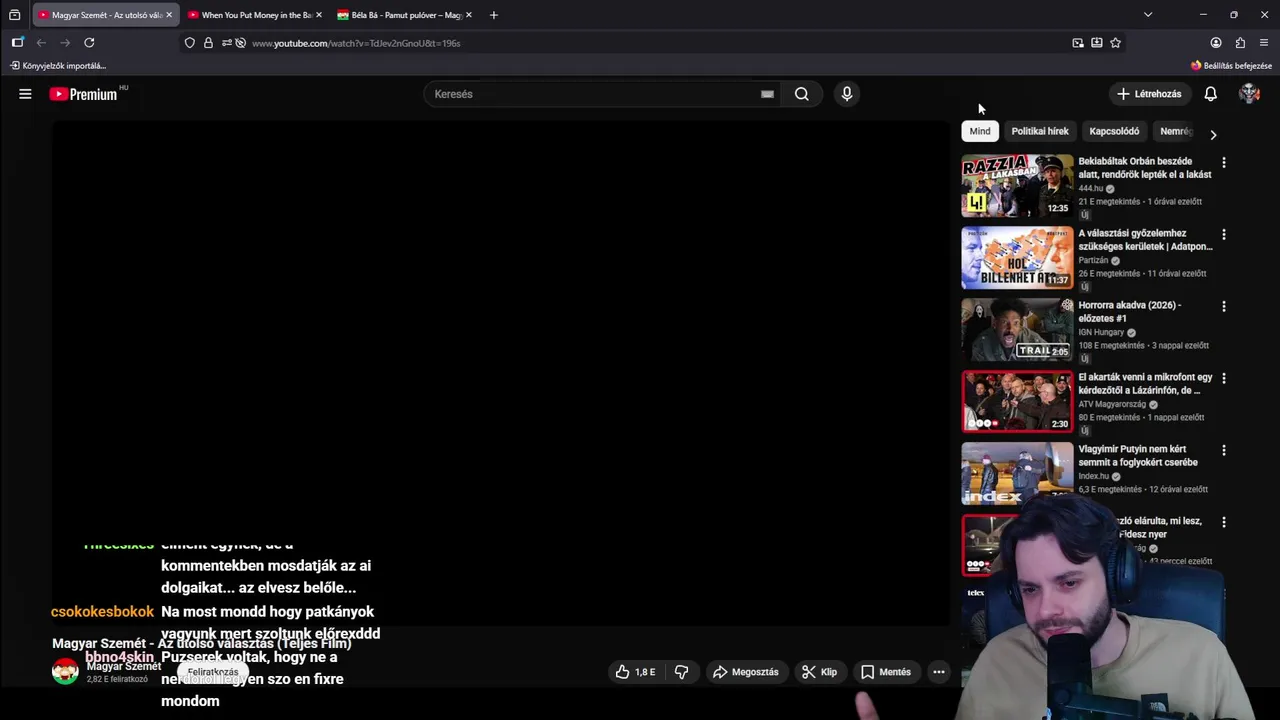Click the Megosztás share button
This screenshot has height=720, width=1280.
pyautogui.click(x=745, y=672)
